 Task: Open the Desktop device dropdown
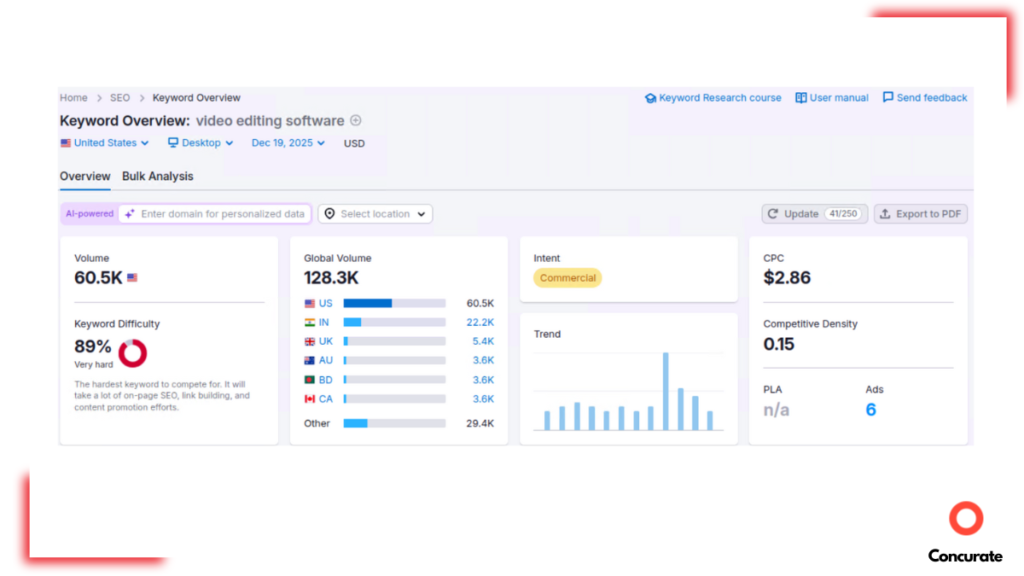(x=200, y=143)
